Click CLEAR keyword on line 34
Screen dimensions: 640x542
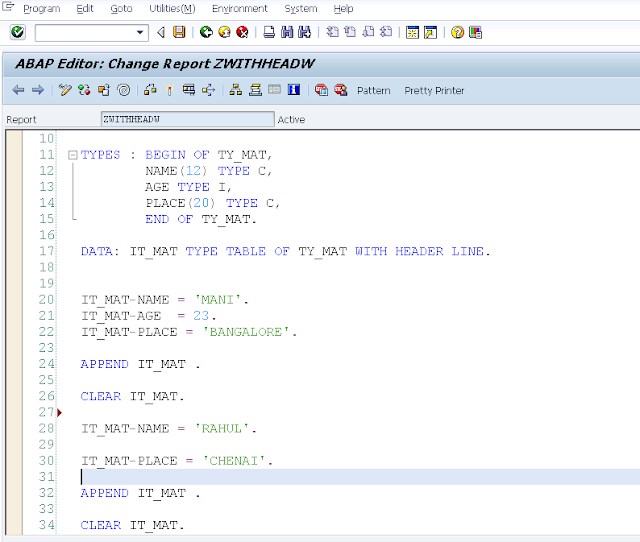[100, 525]
